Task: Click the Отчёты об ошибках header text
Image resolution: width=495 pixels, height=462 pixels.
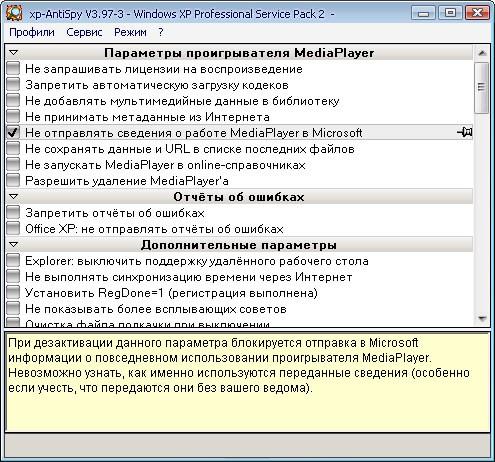Action: click(x=239, y=197)
